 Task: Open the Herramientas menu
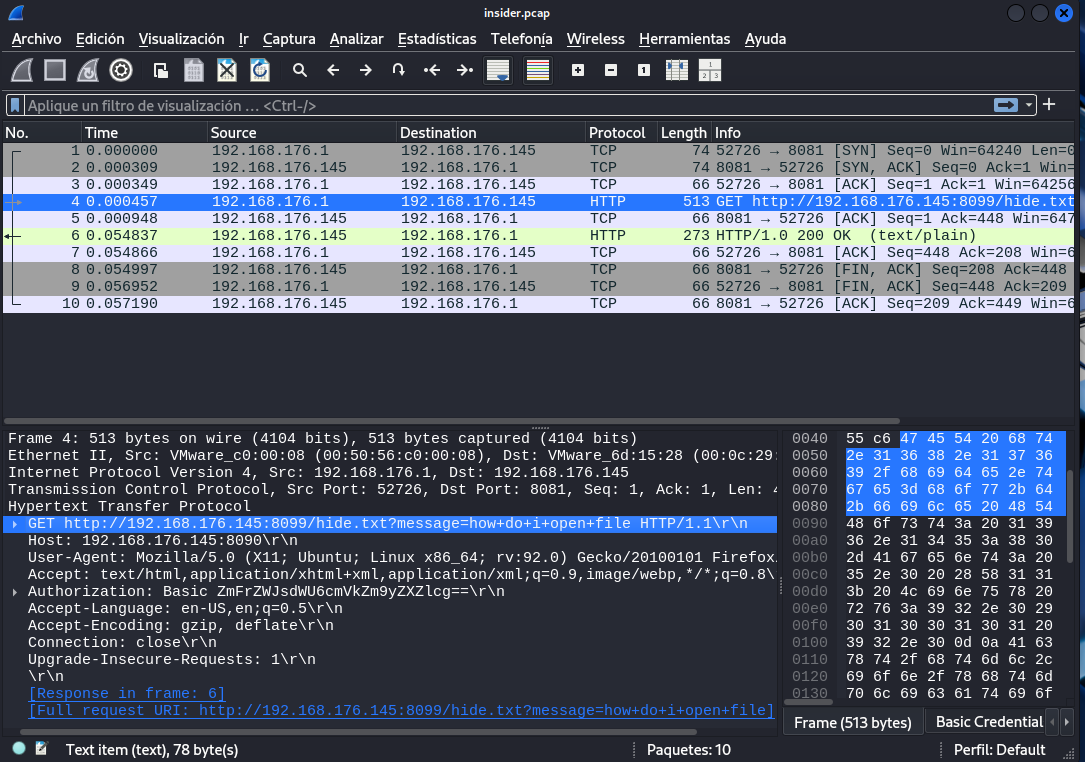coord(684,39)
